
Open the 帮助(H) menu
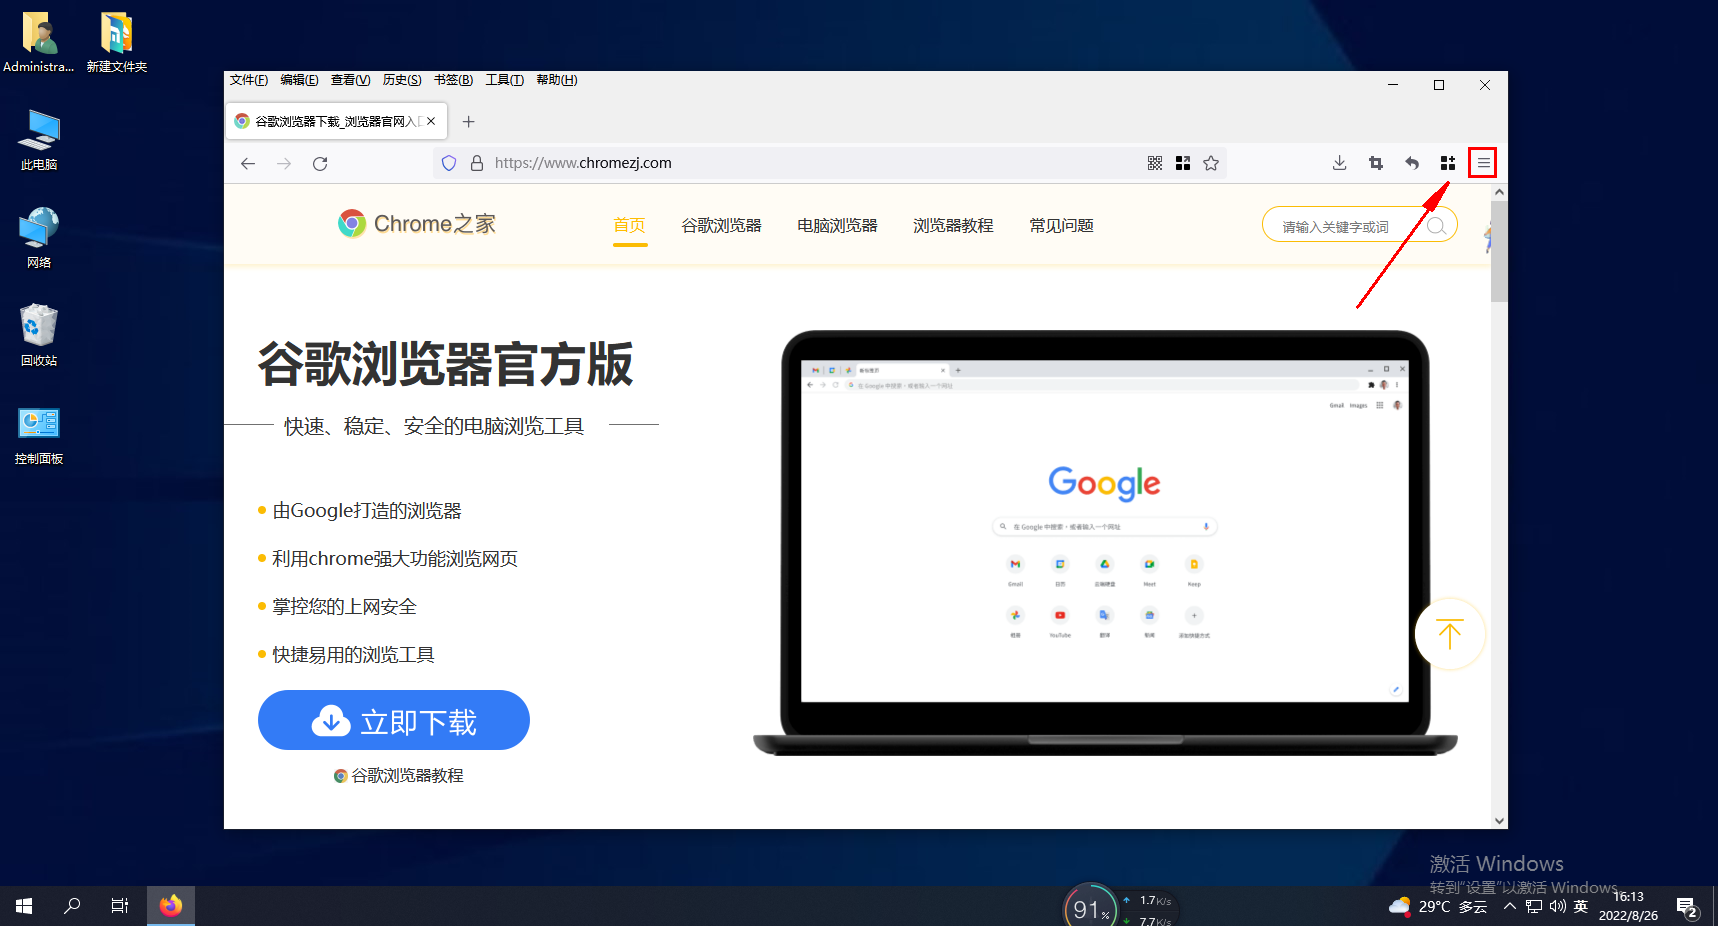(x=557, y=80)
